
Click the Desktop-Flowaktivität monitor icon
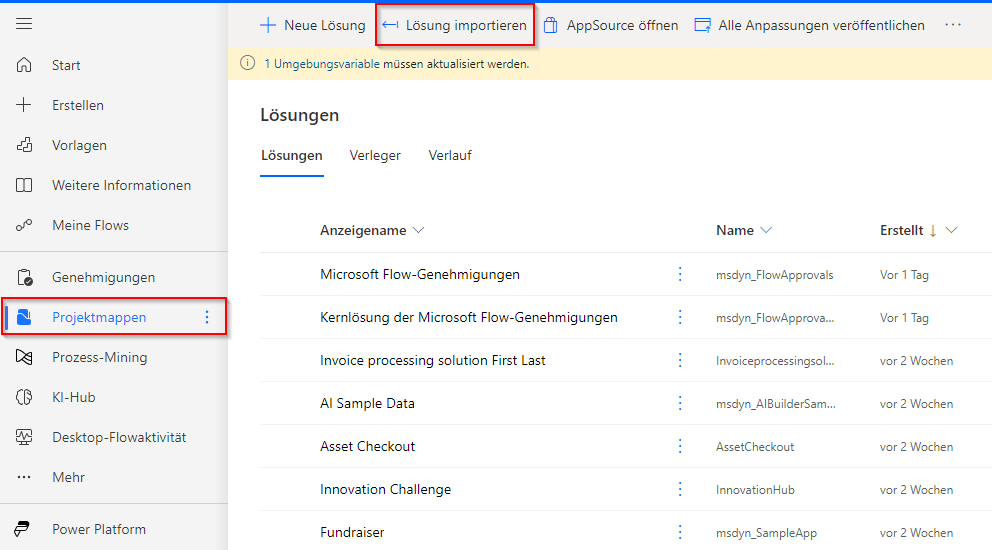pos(24,437)
